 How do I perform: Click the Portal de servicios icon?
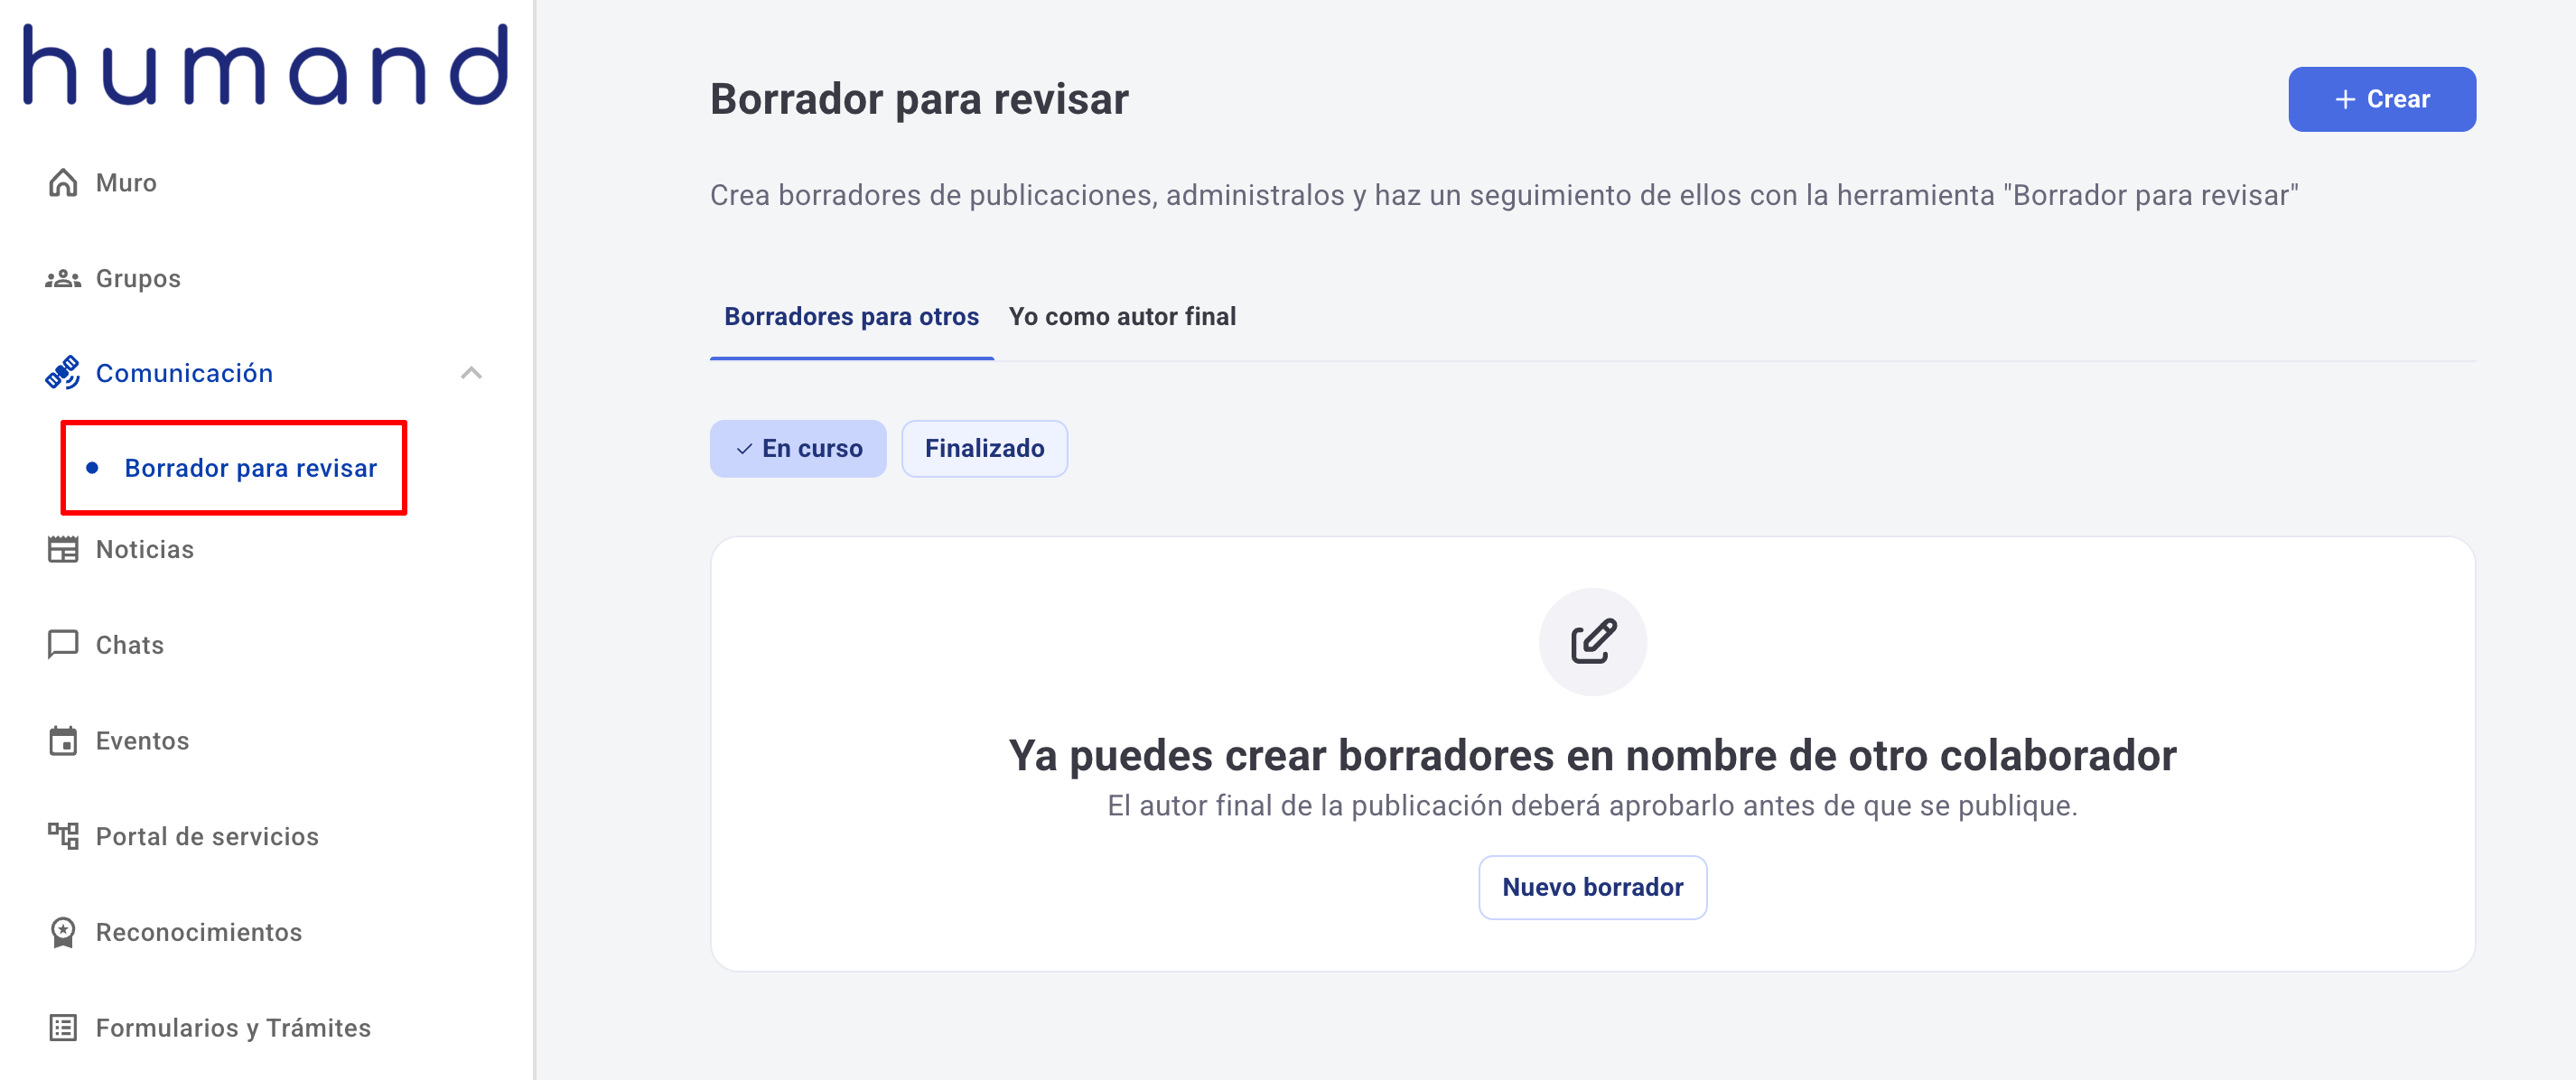63,836
